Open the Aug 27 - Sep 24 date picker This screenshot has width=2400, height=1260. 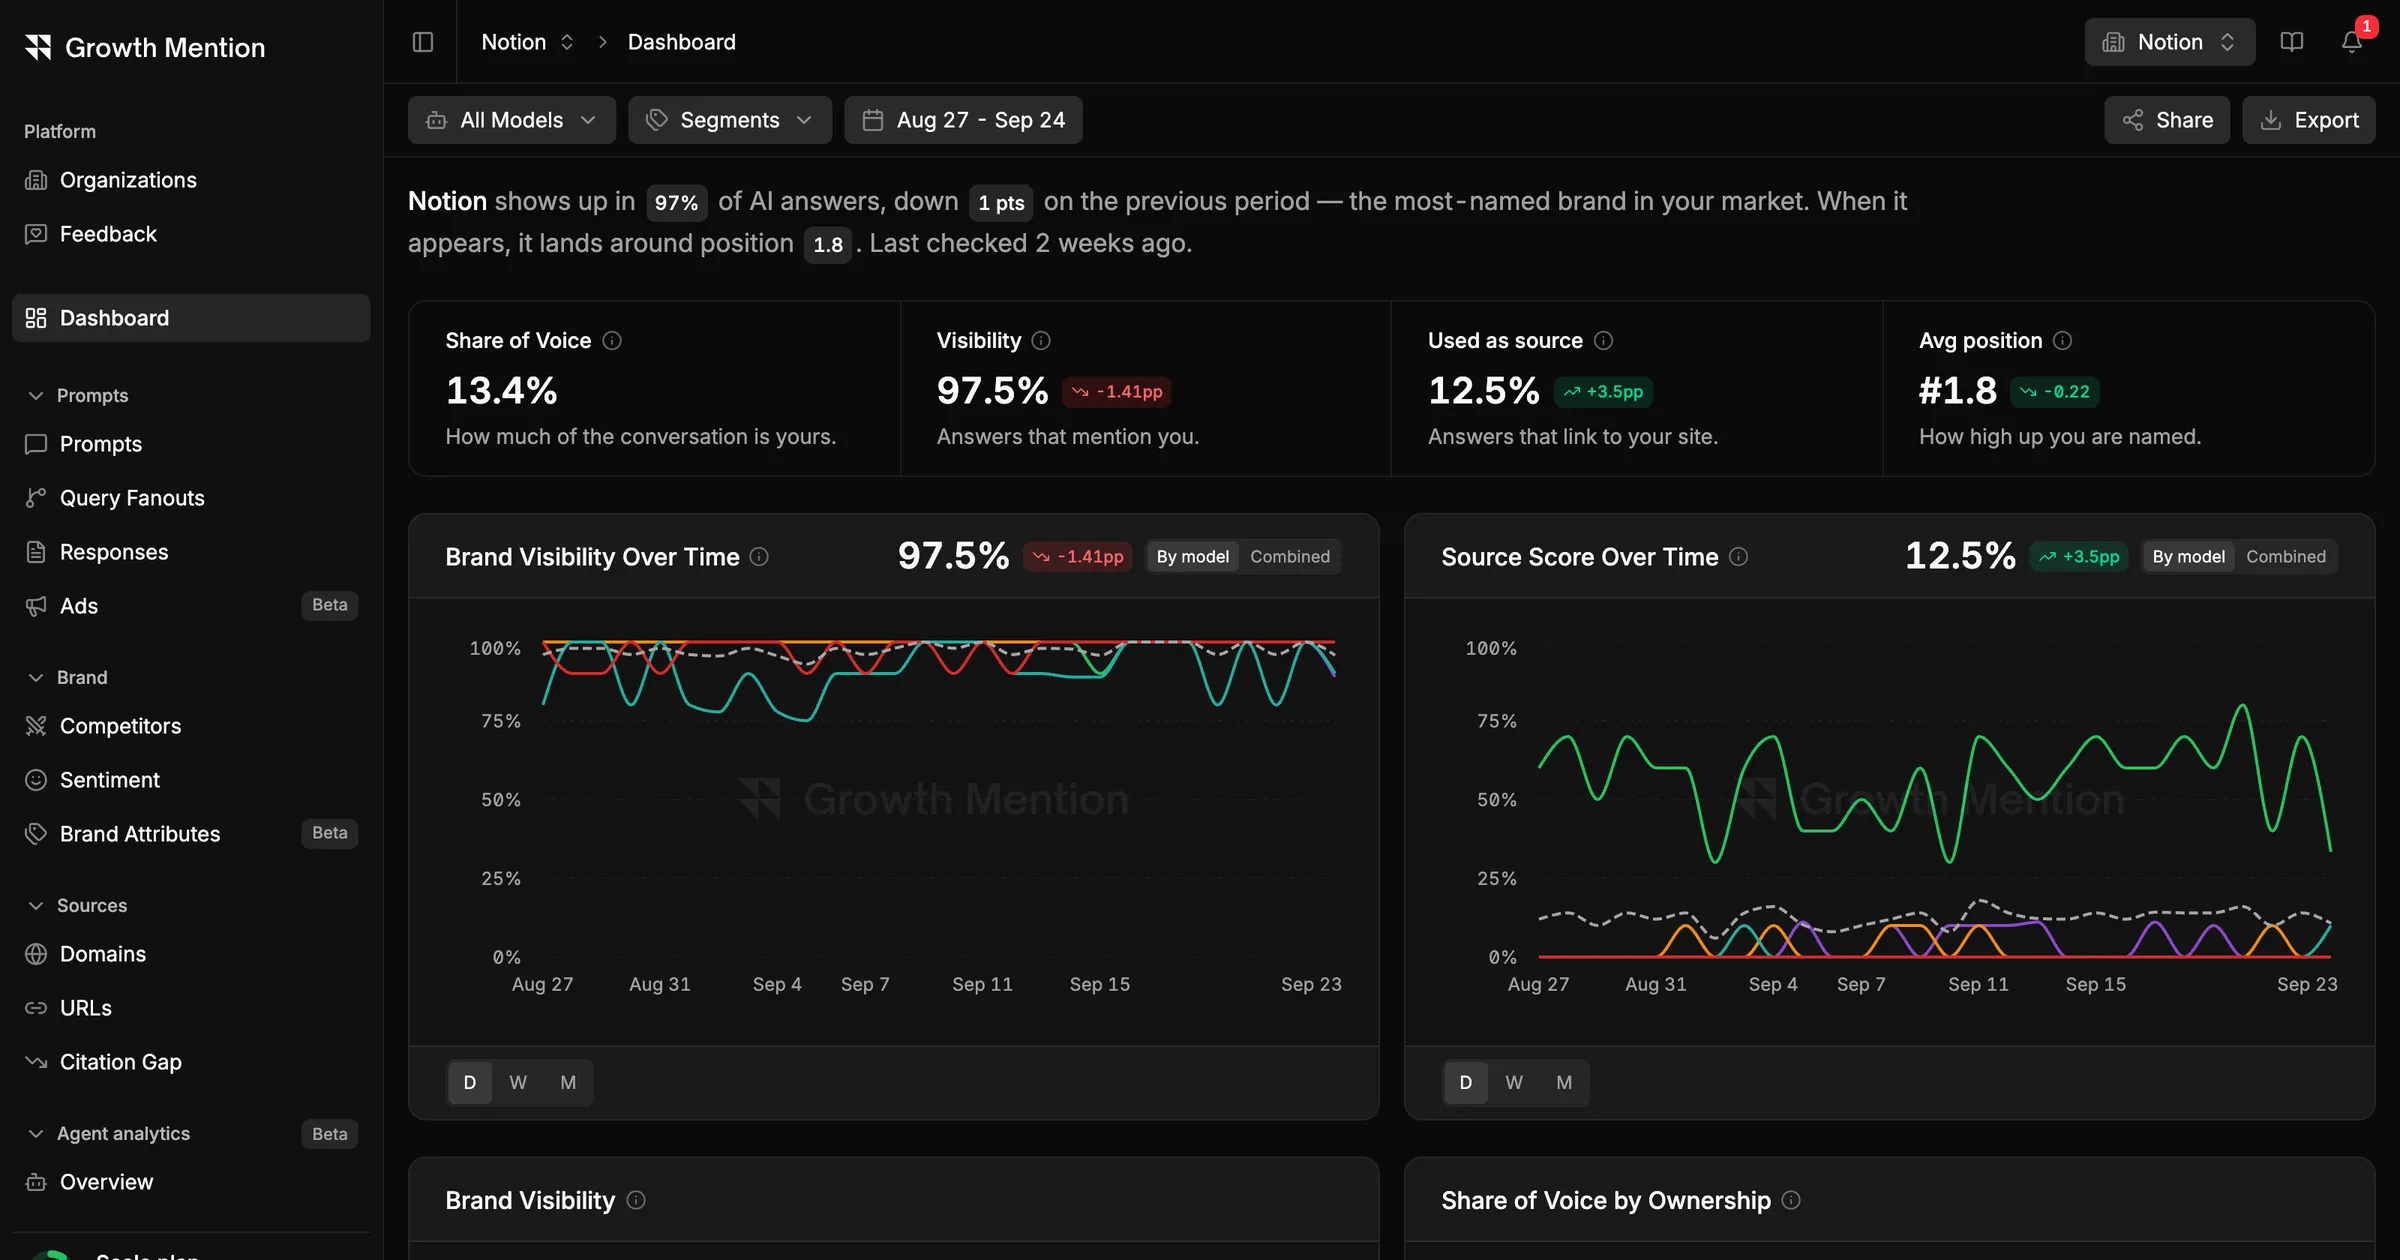(963, 120)
